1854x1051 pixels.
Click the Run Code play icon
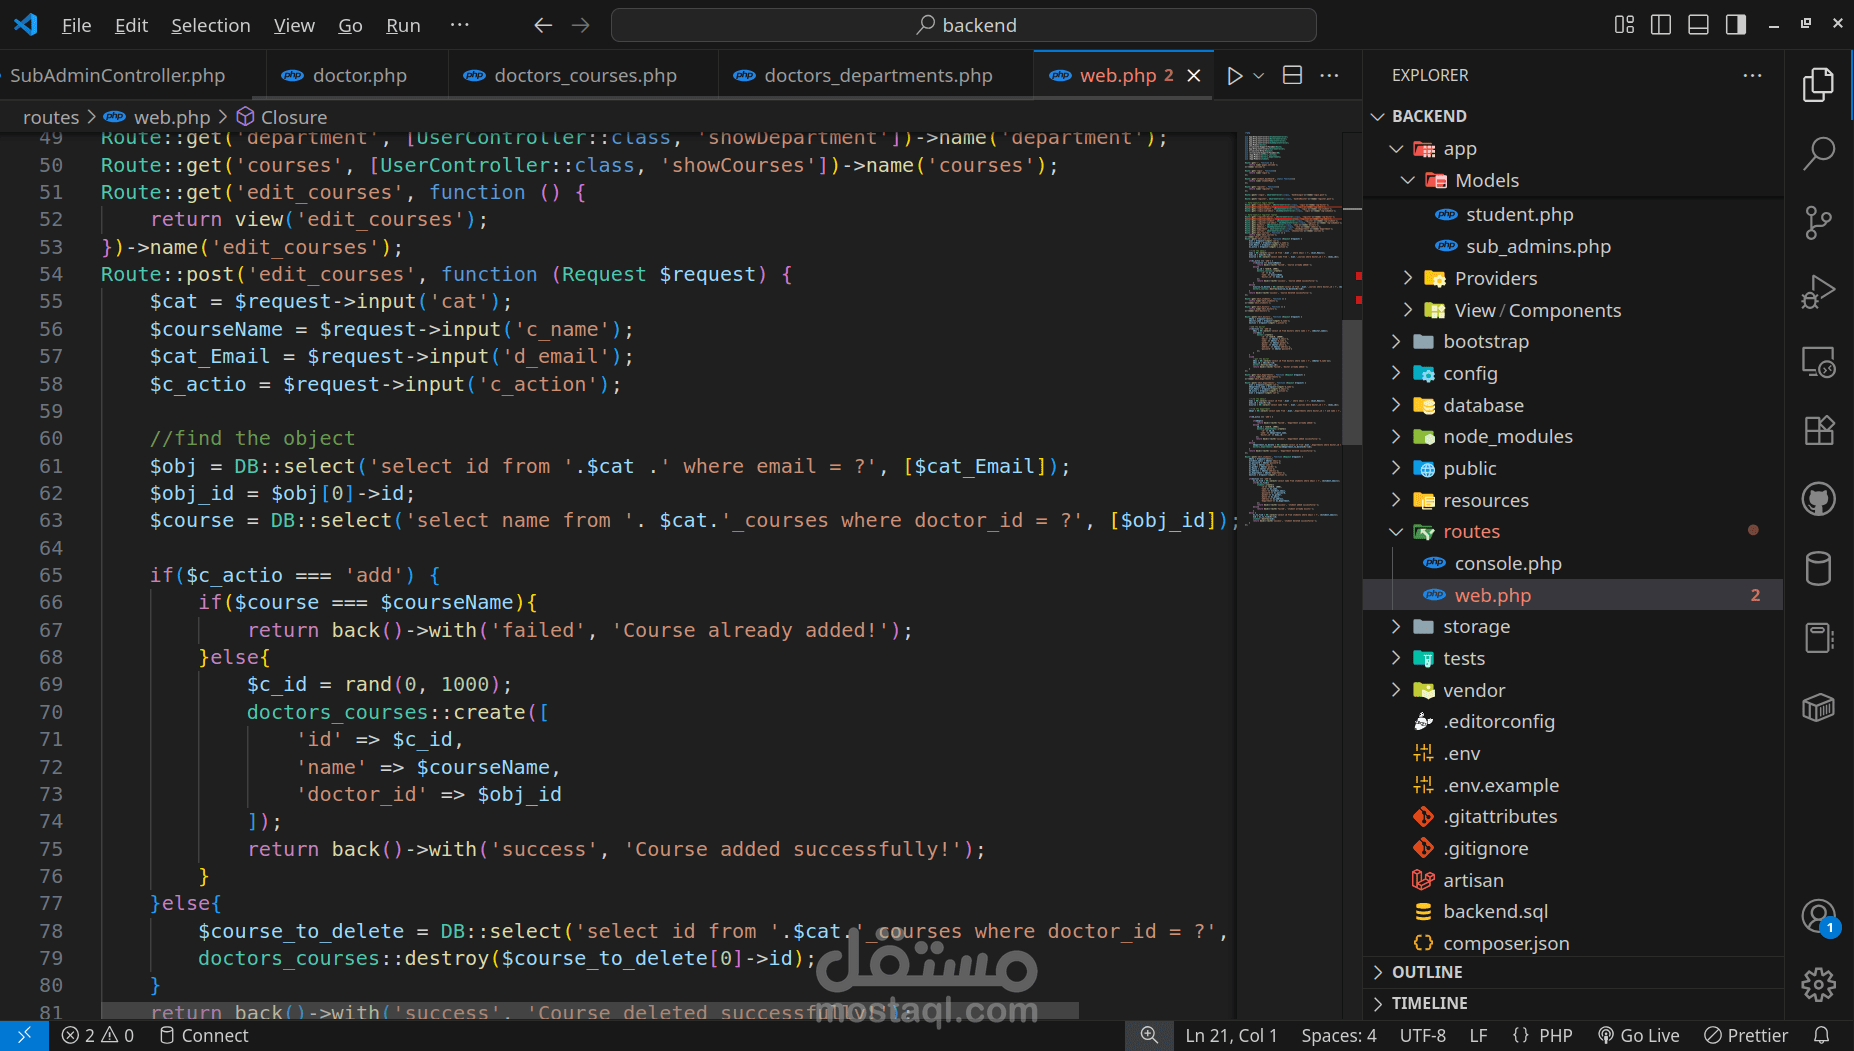click(1235, 76)
